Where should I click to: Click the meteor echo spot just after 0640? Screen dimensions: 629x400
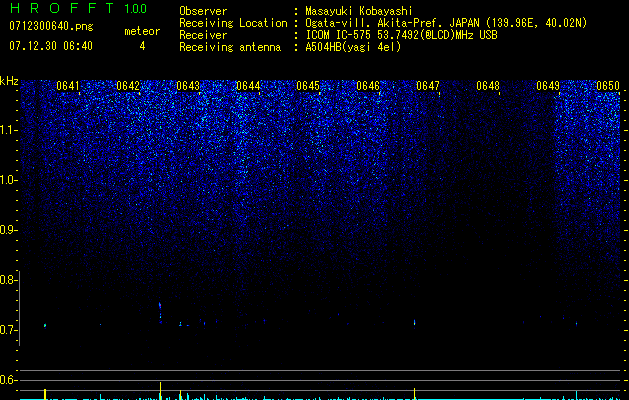tap(45, 325)
